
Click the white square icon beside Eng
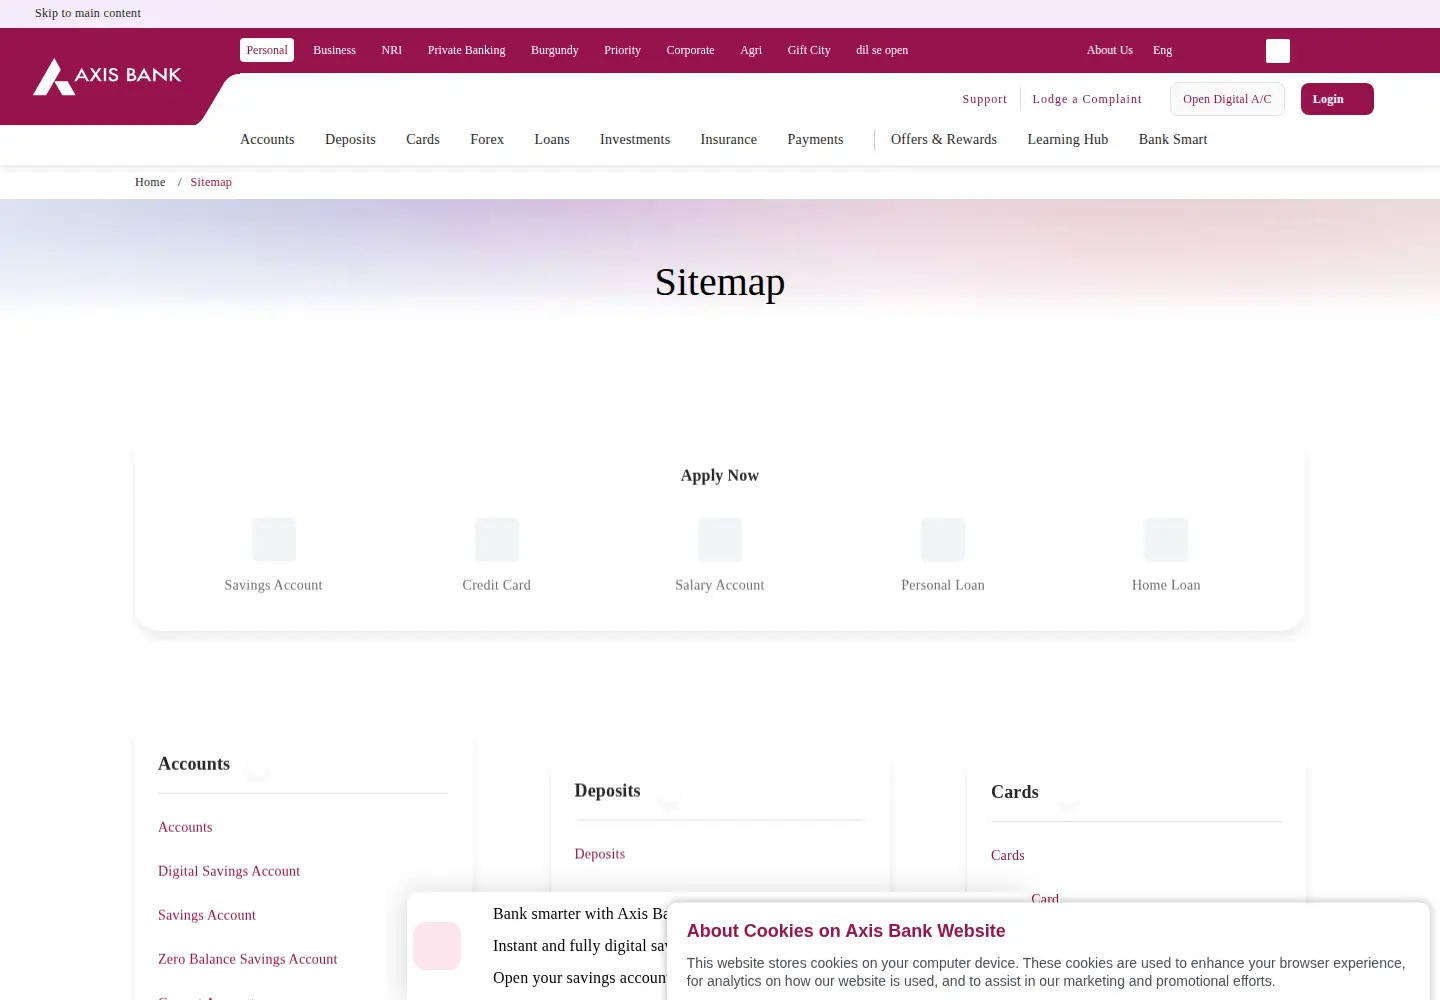pyautogui.click(x=1278, y=51)
